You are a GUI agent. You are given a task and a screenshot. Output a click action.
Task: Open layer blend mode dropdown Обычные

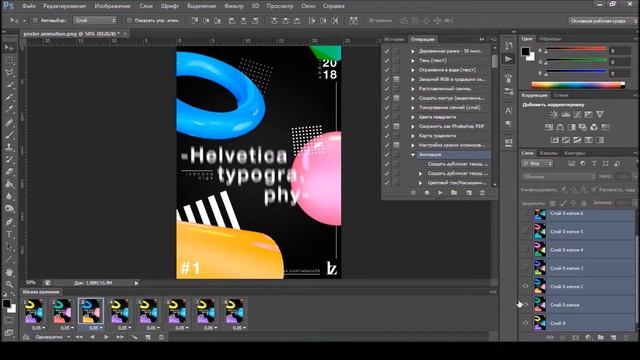558,176
